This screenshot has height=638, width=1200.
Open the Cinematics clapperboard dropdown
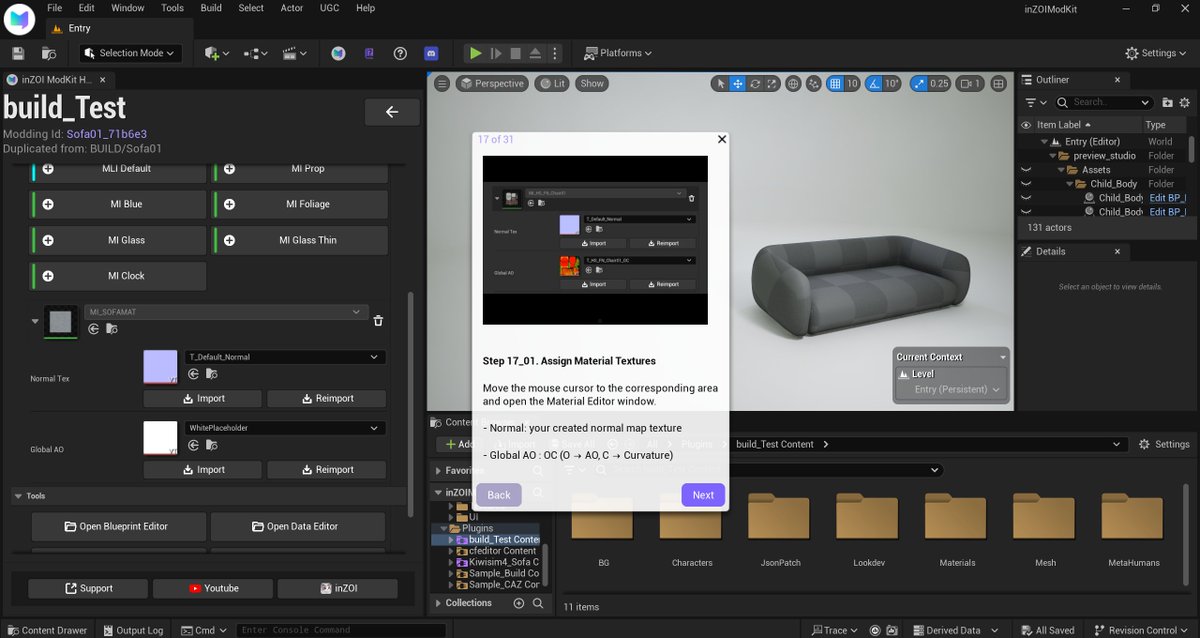click(294, 53)
